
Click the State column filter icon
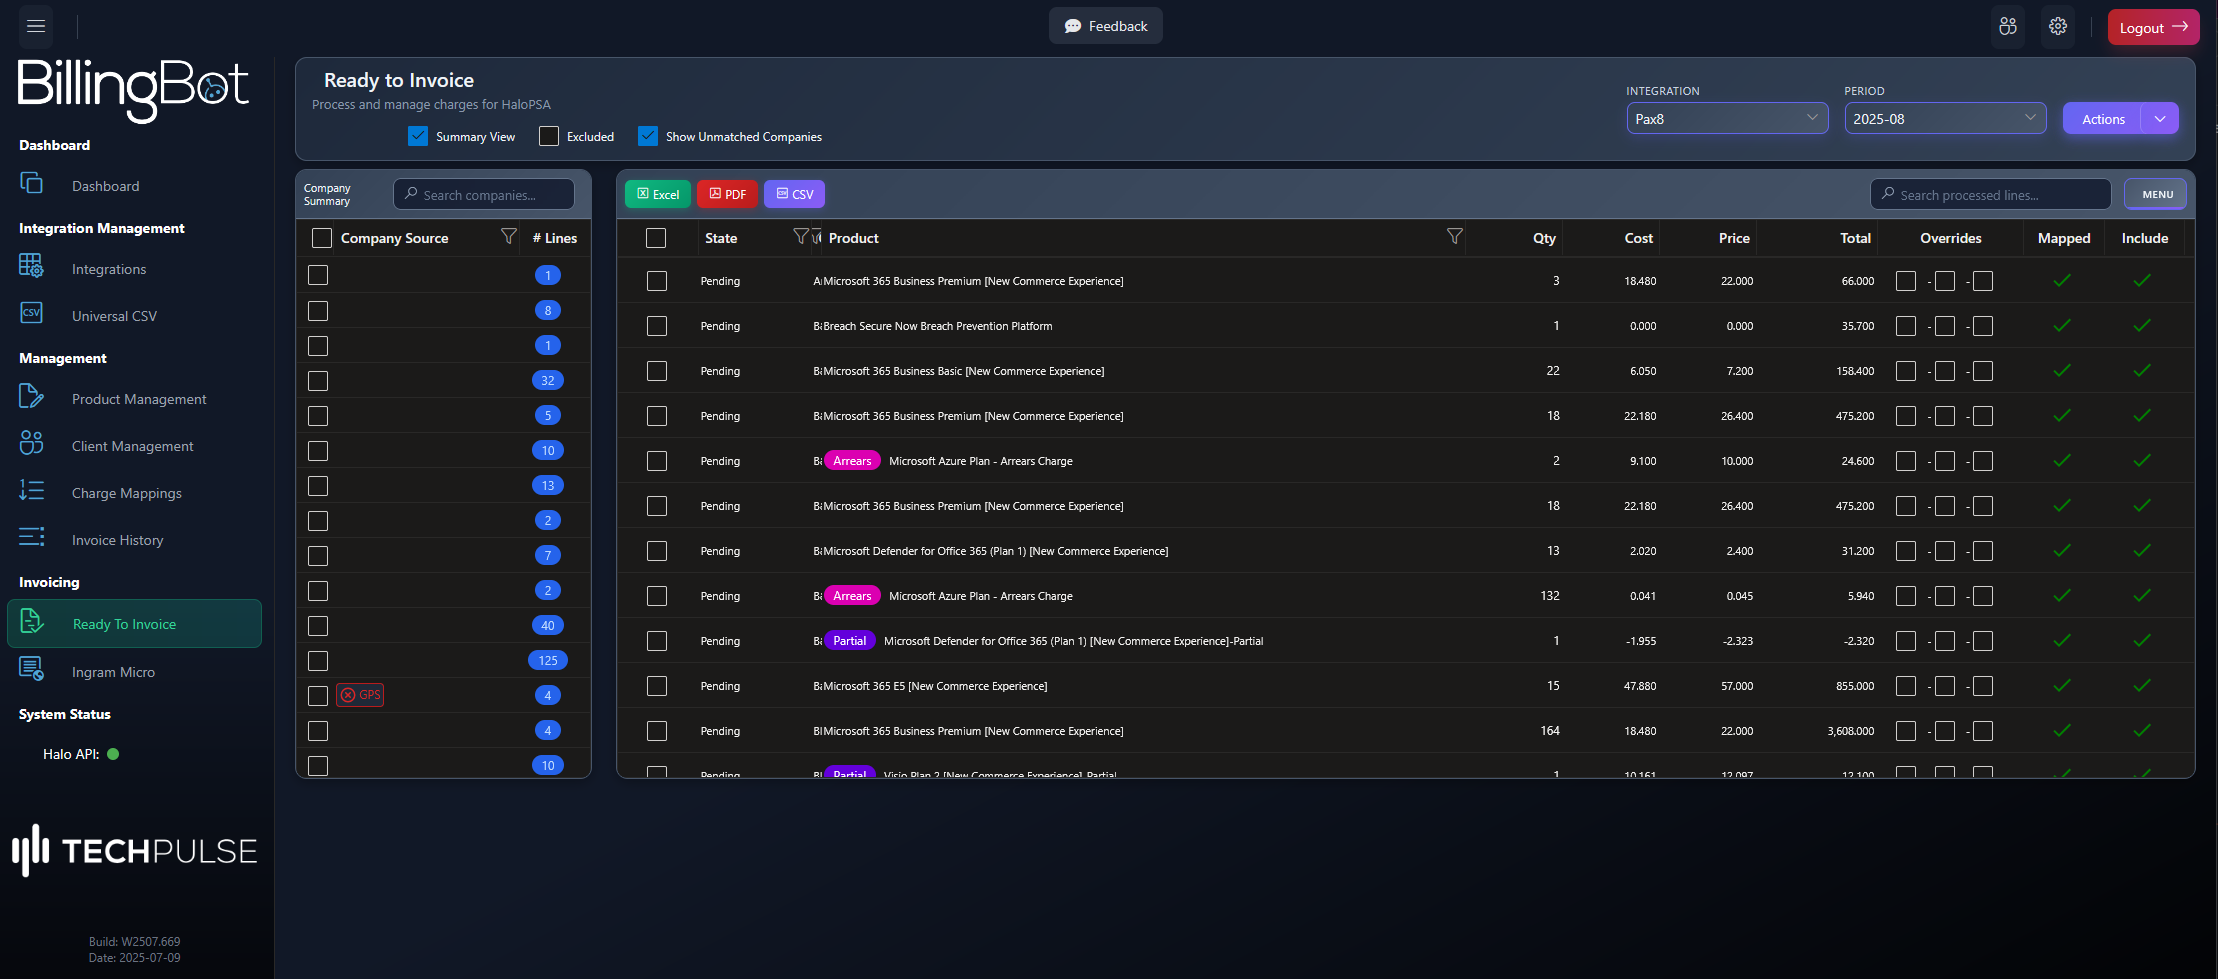(x=800, y=237)
